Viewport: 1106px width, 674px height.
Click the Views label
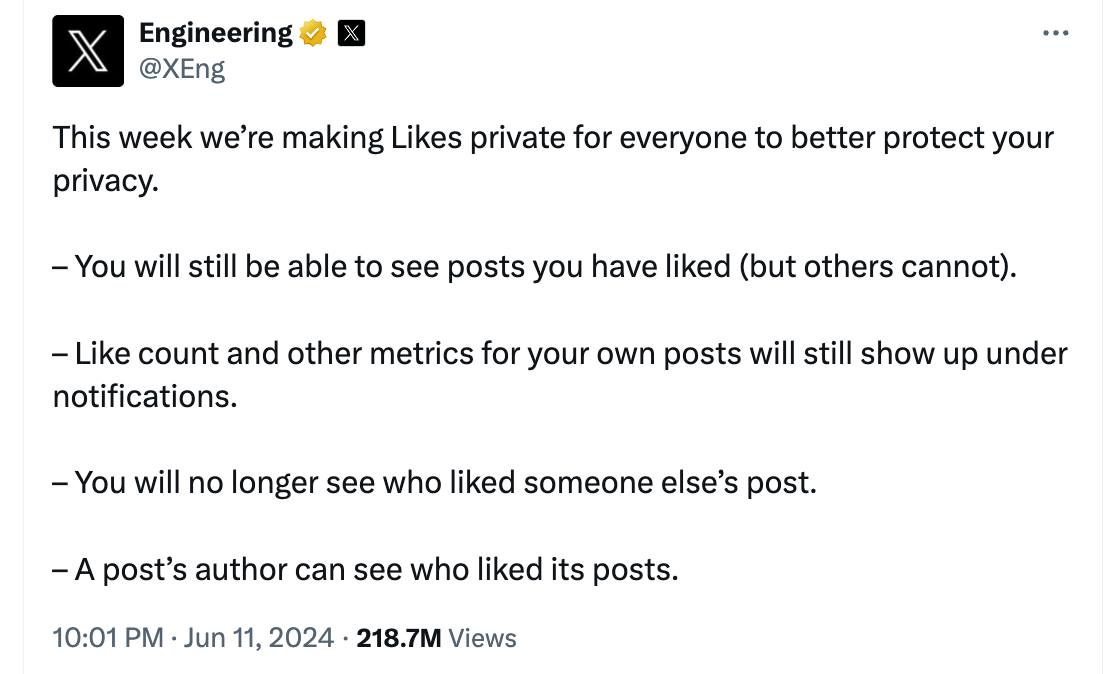click(483, 638)
